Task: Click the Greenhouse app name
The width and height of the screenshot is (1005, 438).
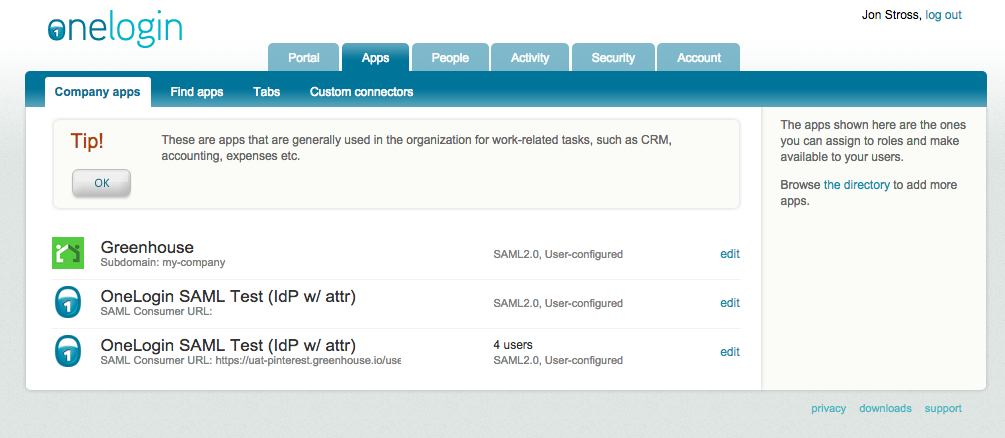Action: click(x=147, y=247)
